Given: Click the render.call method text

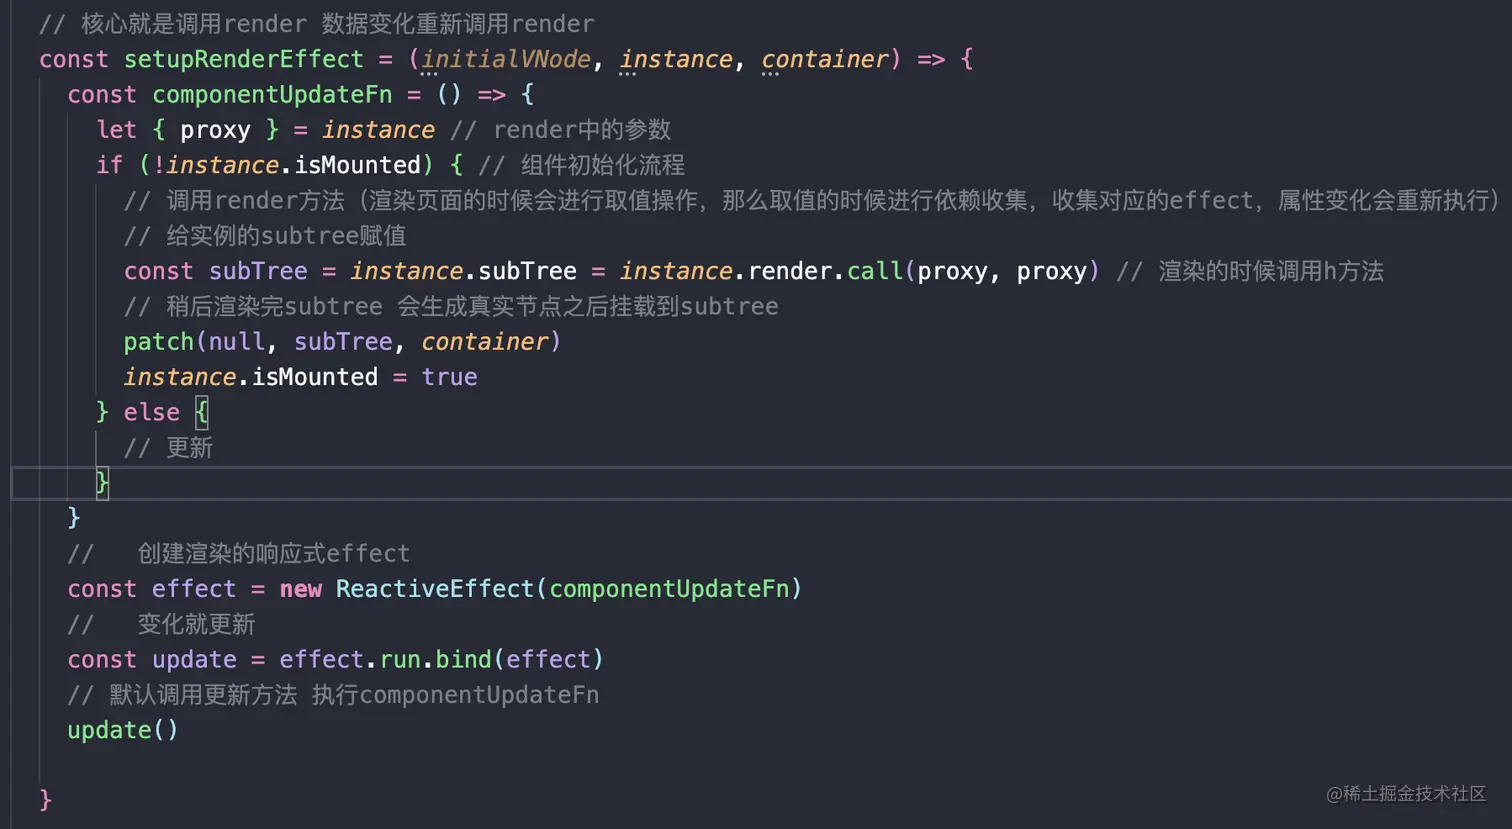Looking at the screenshot, I should coord(825,271).
